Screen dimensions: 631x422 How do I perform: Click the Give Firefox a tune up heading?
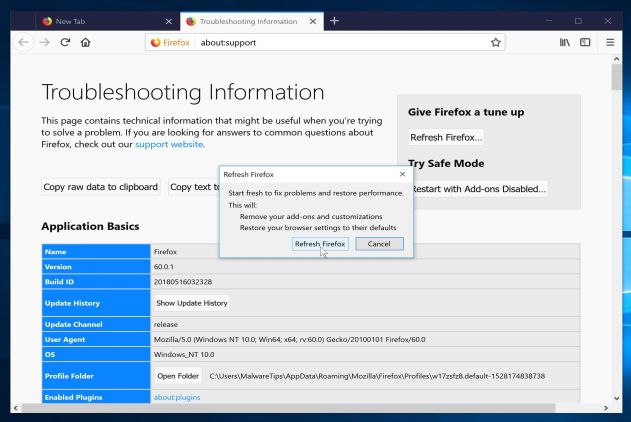click(x=466, y=112)
